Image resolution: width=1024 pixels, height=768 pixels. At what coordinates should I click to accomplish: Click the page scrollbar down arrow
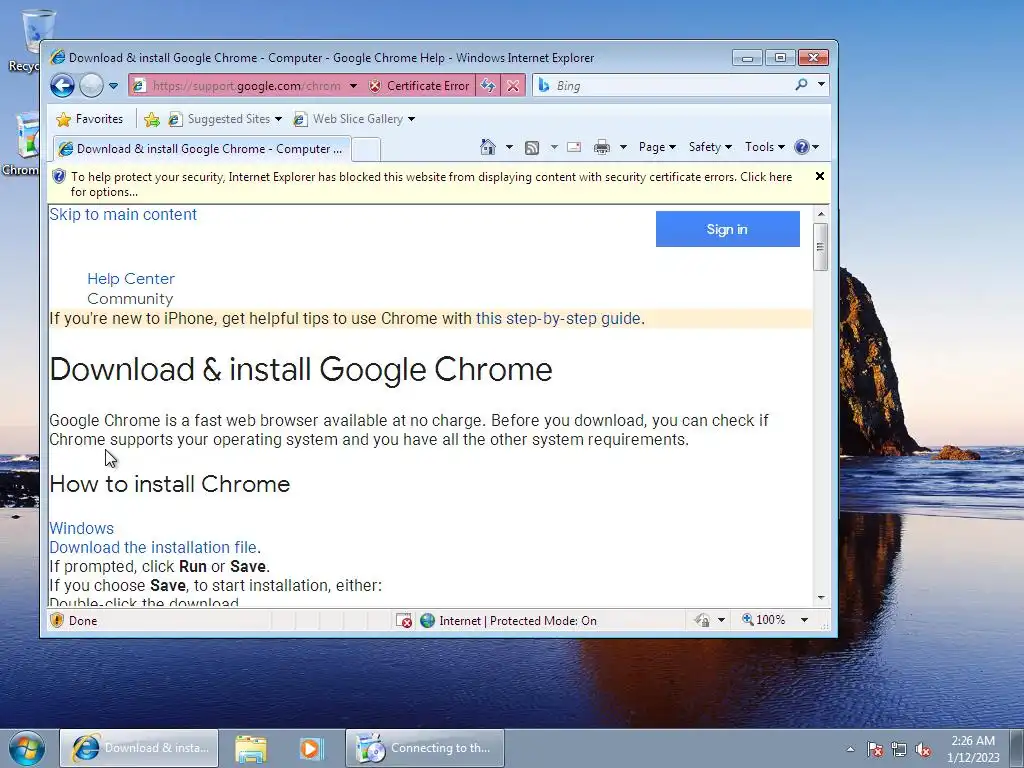pyautogui.click(x=821, y=598)
